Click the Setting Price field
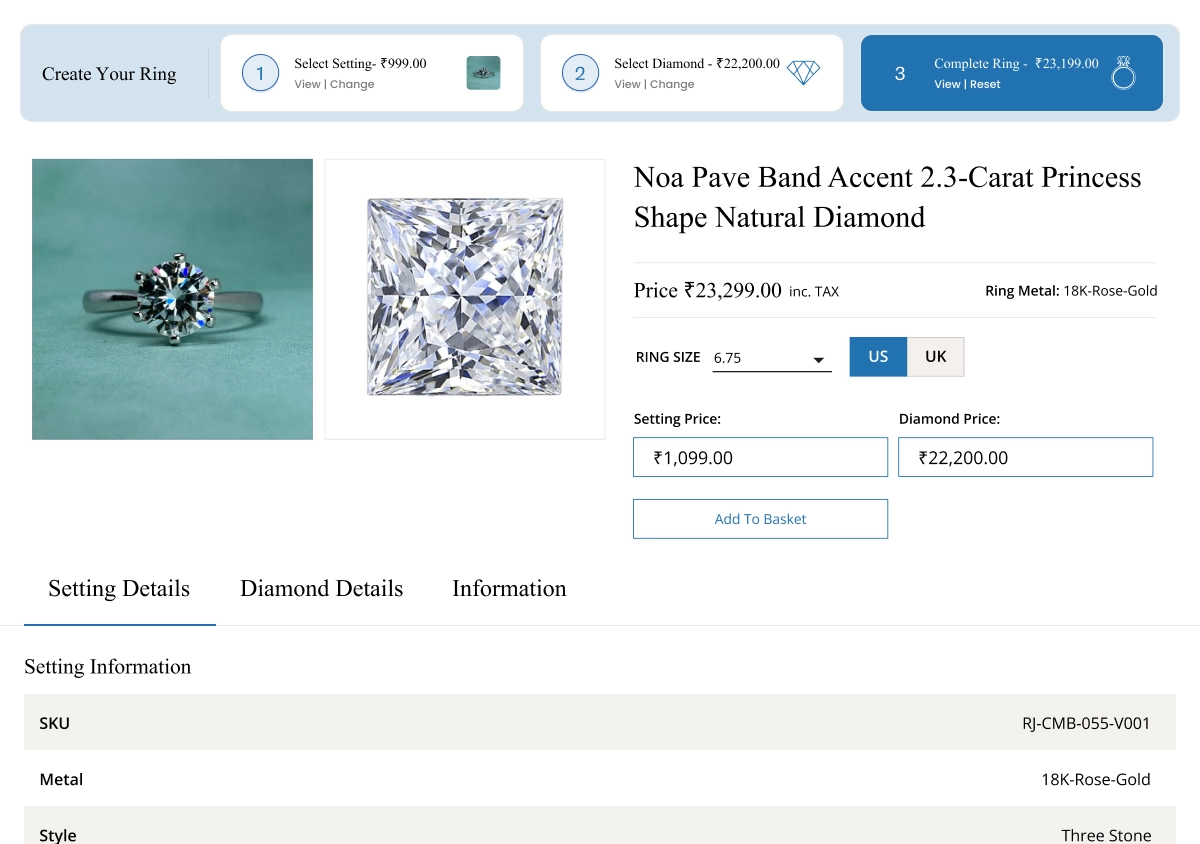This screenshot has width=1200, height=844. [x=760, y=457]
